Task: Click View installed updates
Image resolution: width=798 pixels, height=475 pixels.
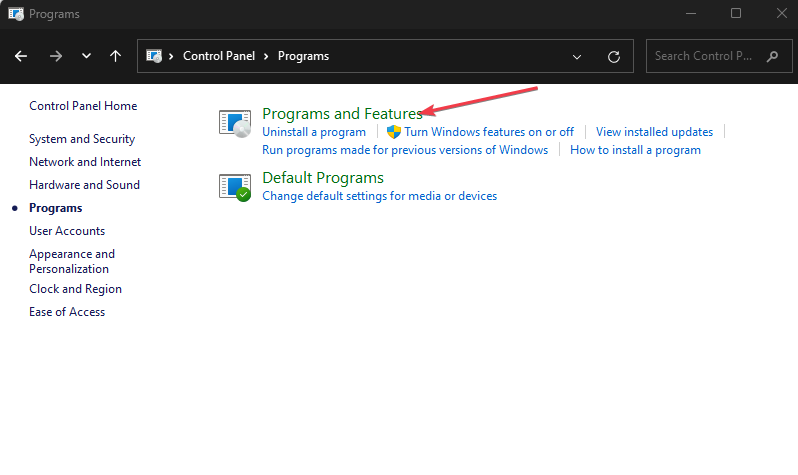Action: point(654,132)
